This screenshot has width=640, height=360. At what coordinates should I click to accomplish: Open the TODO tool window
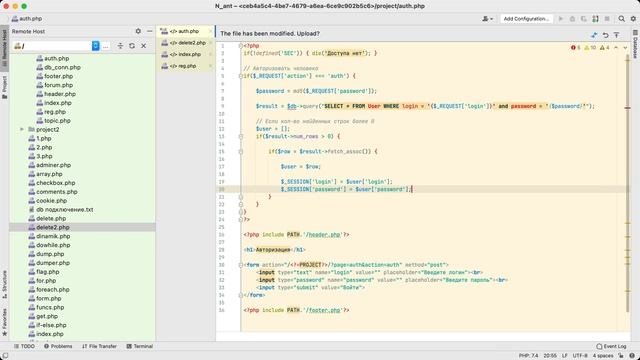click(24, 346)
